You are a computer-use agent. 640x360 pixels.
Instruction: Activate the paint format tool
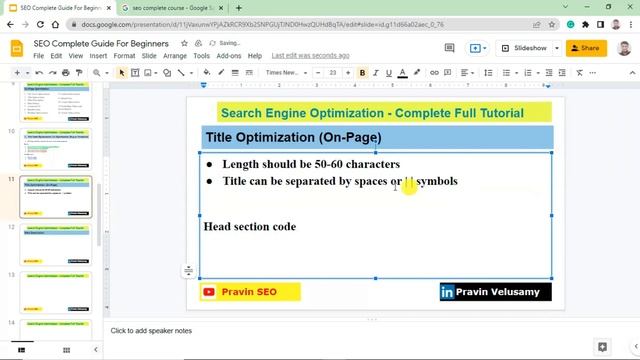point(79,73)
